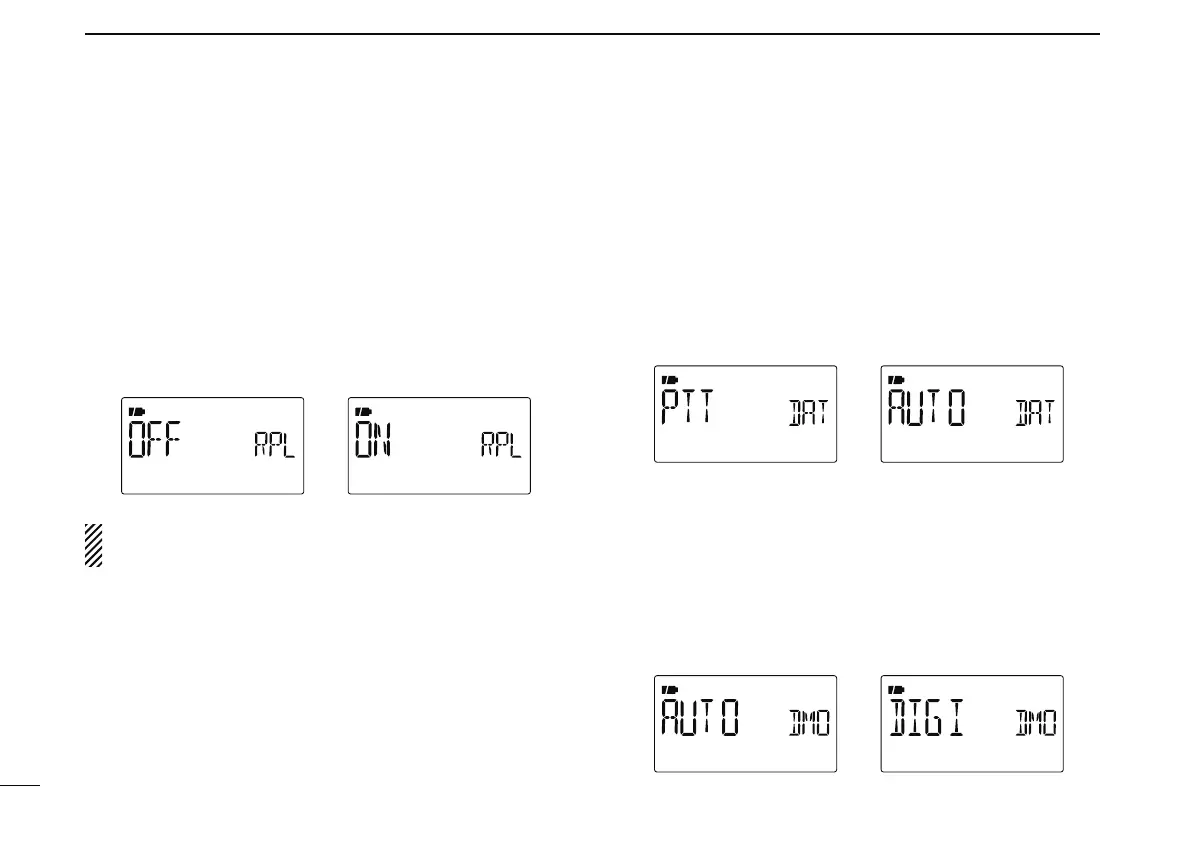Click the battery icon in the AUTO DAT display
The height and width of the screenshot is (842, 1191).
tap(895, 380)
